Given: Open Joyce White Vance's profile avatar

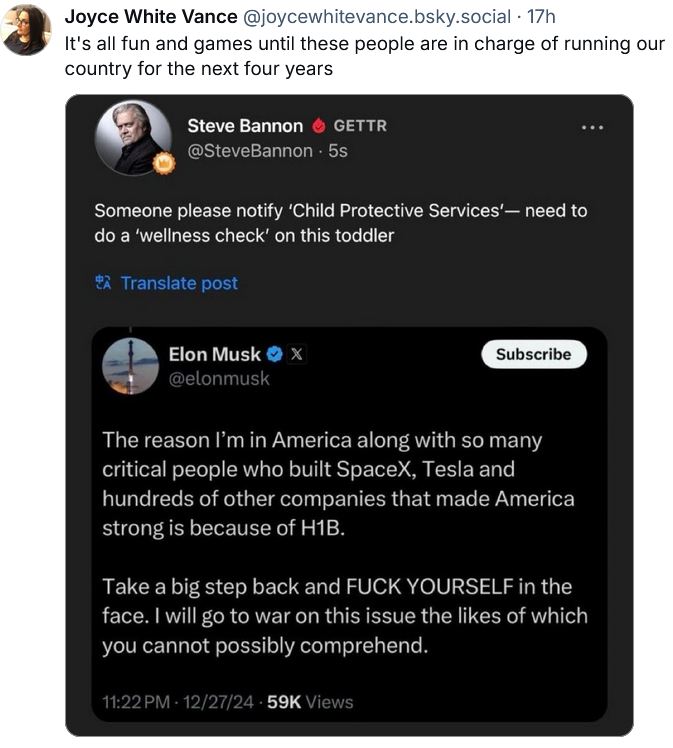Looking at the screenshot, I should [26, 30].
